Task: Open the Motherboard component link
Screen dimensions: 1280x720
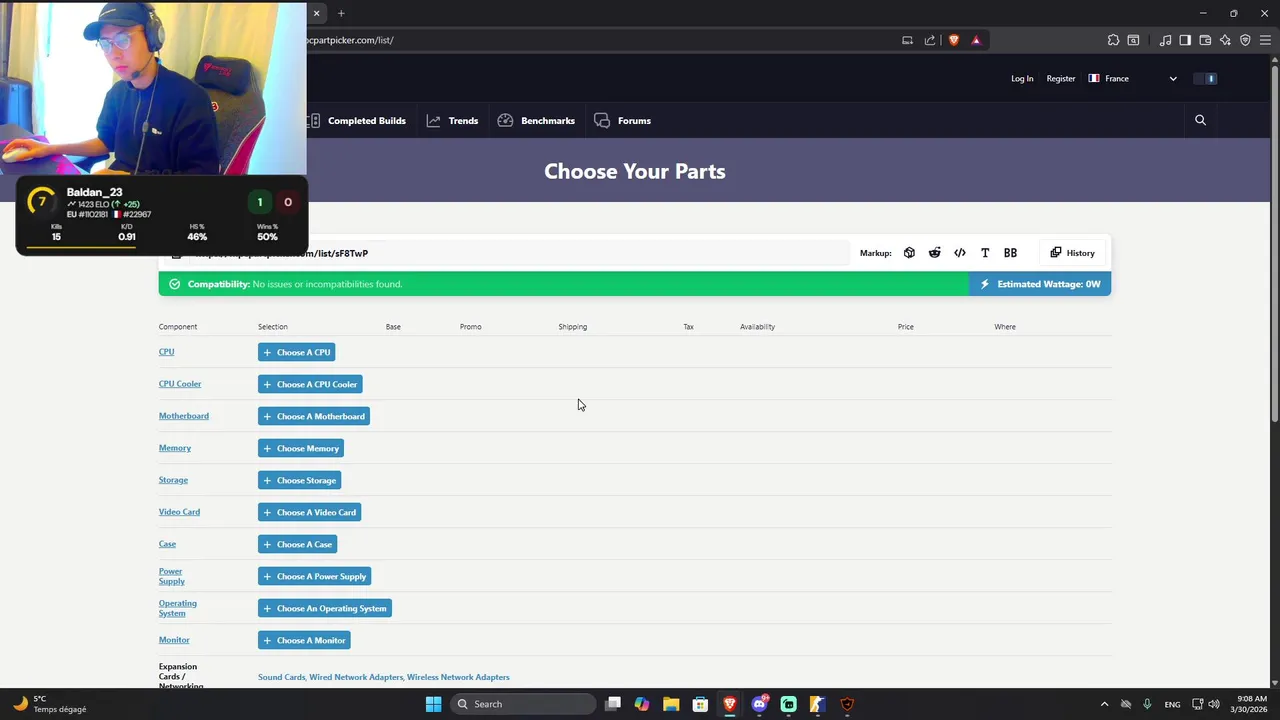Action: tap(184, 416)
